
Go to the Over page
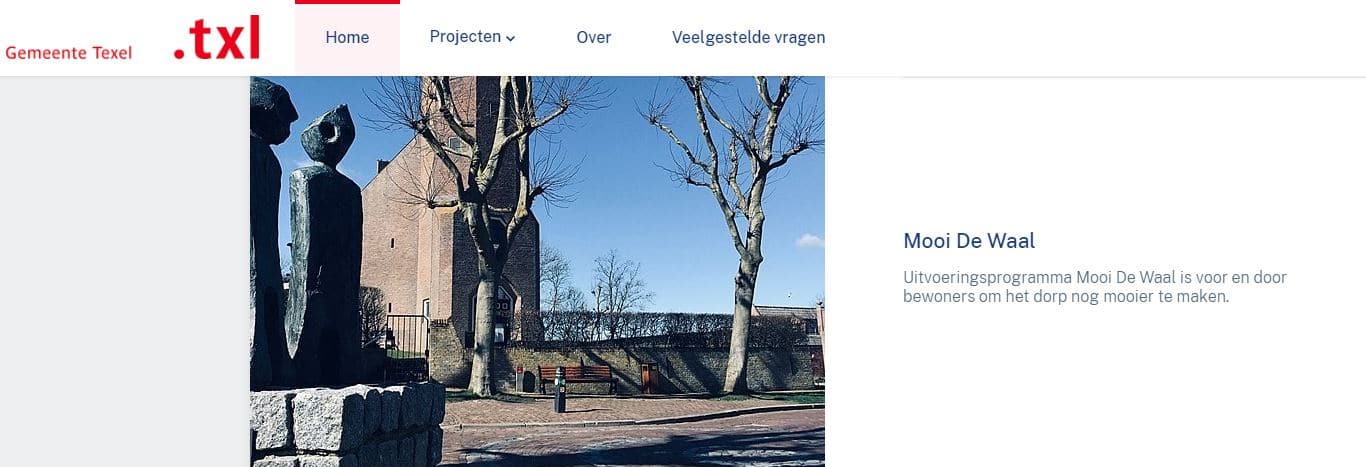pyautogui.click(x=594, y=38)
